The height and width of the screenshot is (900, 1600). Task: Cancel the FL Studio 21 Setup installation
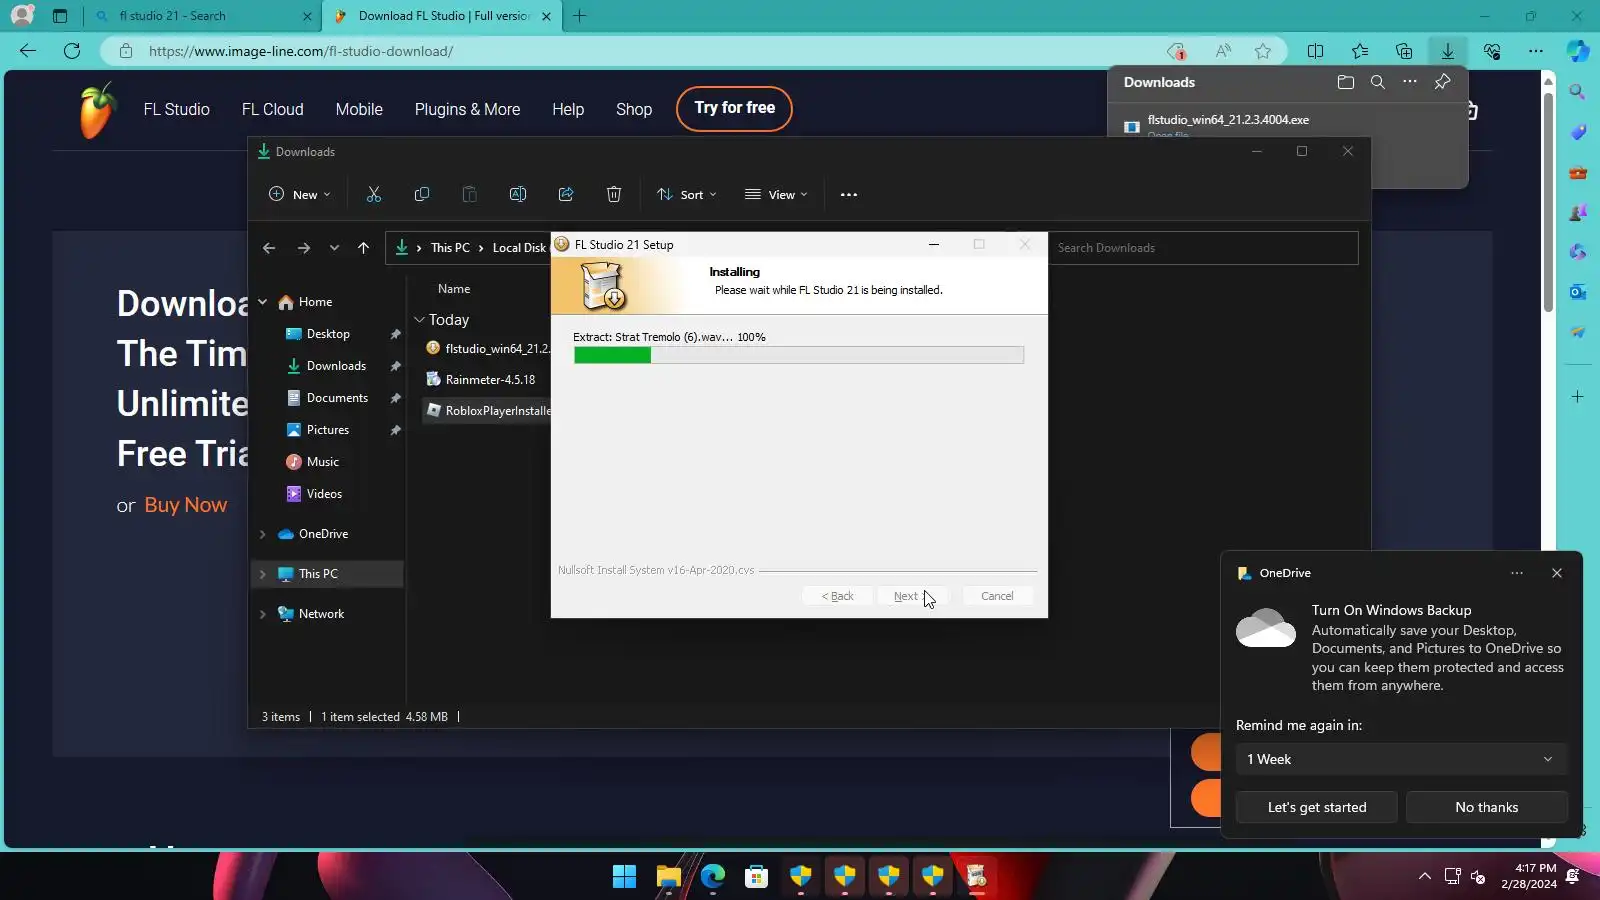pos(997,596)
